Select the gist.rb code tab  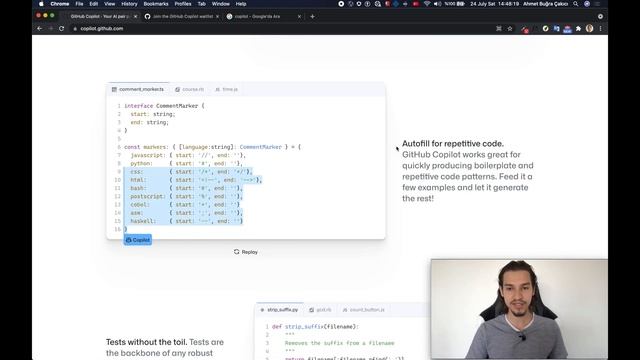pos(320,310)
